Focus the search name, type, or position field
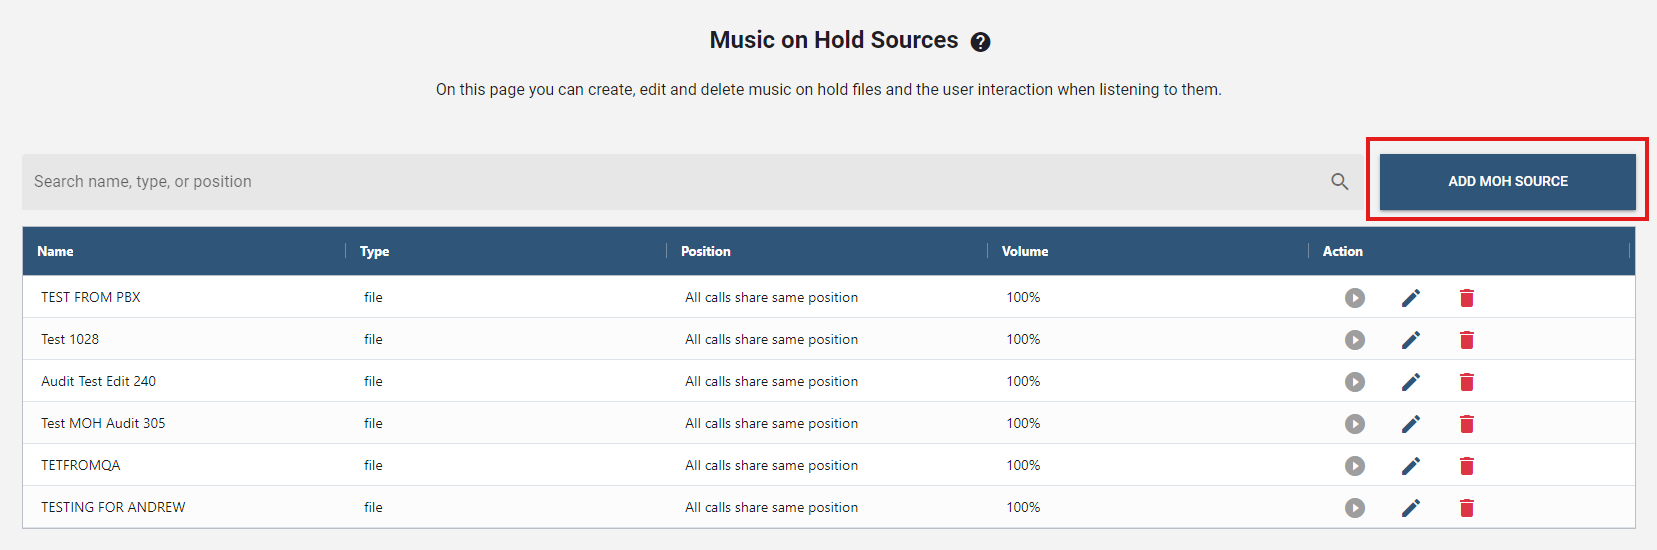Image resolution: width=1657 pixels, height=550 pixels. pos(670,182)
